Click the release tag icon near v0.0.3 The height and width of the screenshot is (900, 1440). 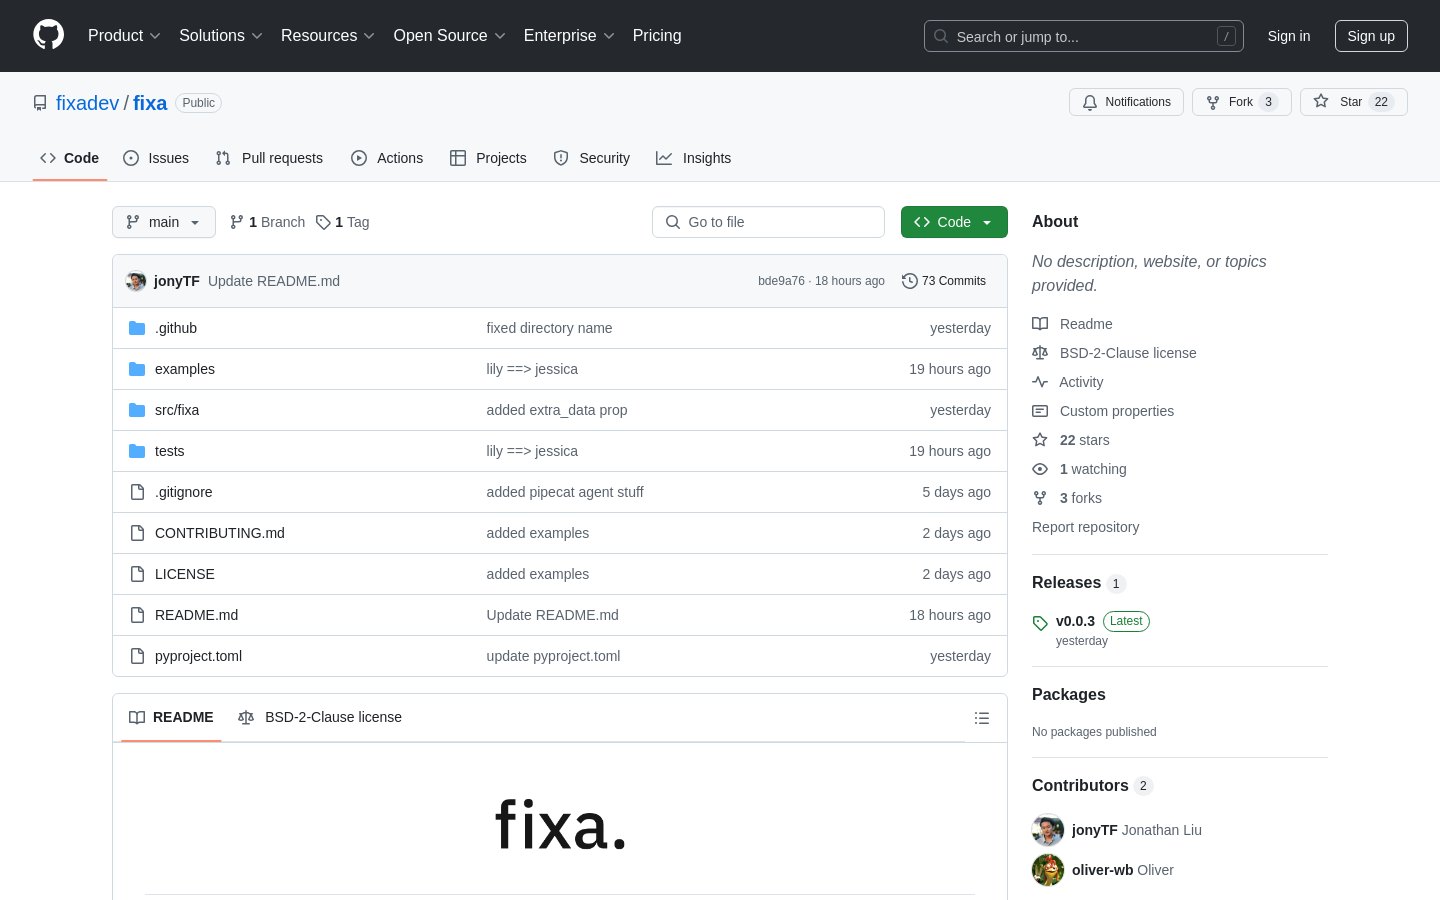tap(1040, 623)
